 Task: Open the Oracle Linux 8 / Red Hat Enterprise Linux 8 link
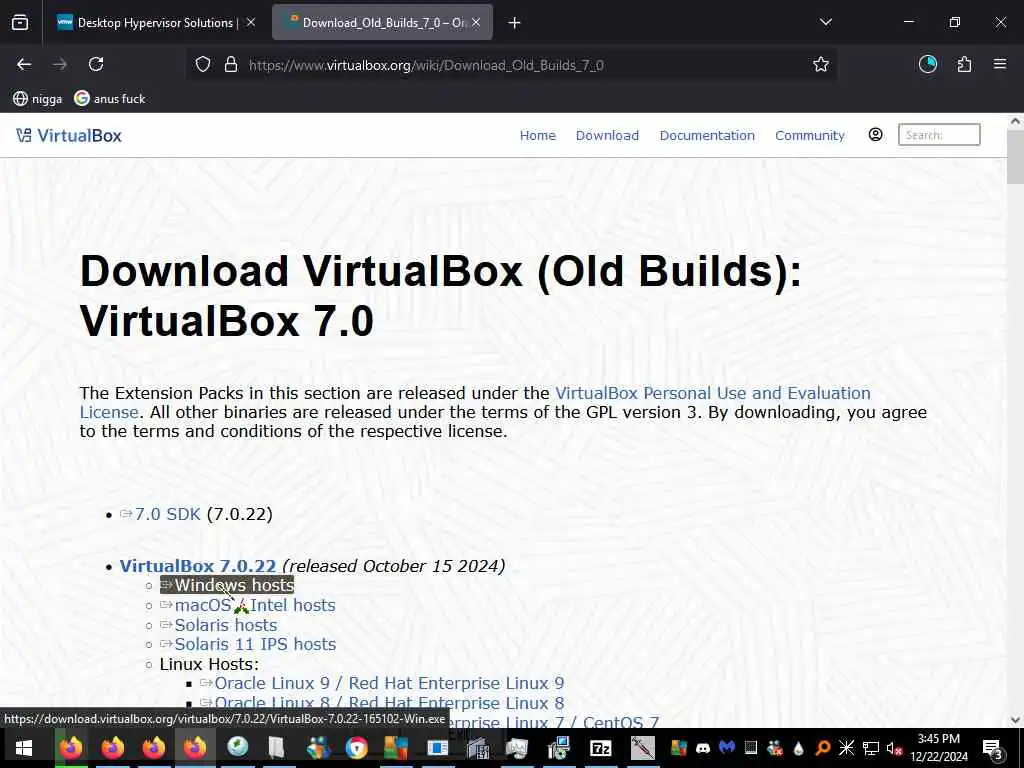tap(389, 703)
